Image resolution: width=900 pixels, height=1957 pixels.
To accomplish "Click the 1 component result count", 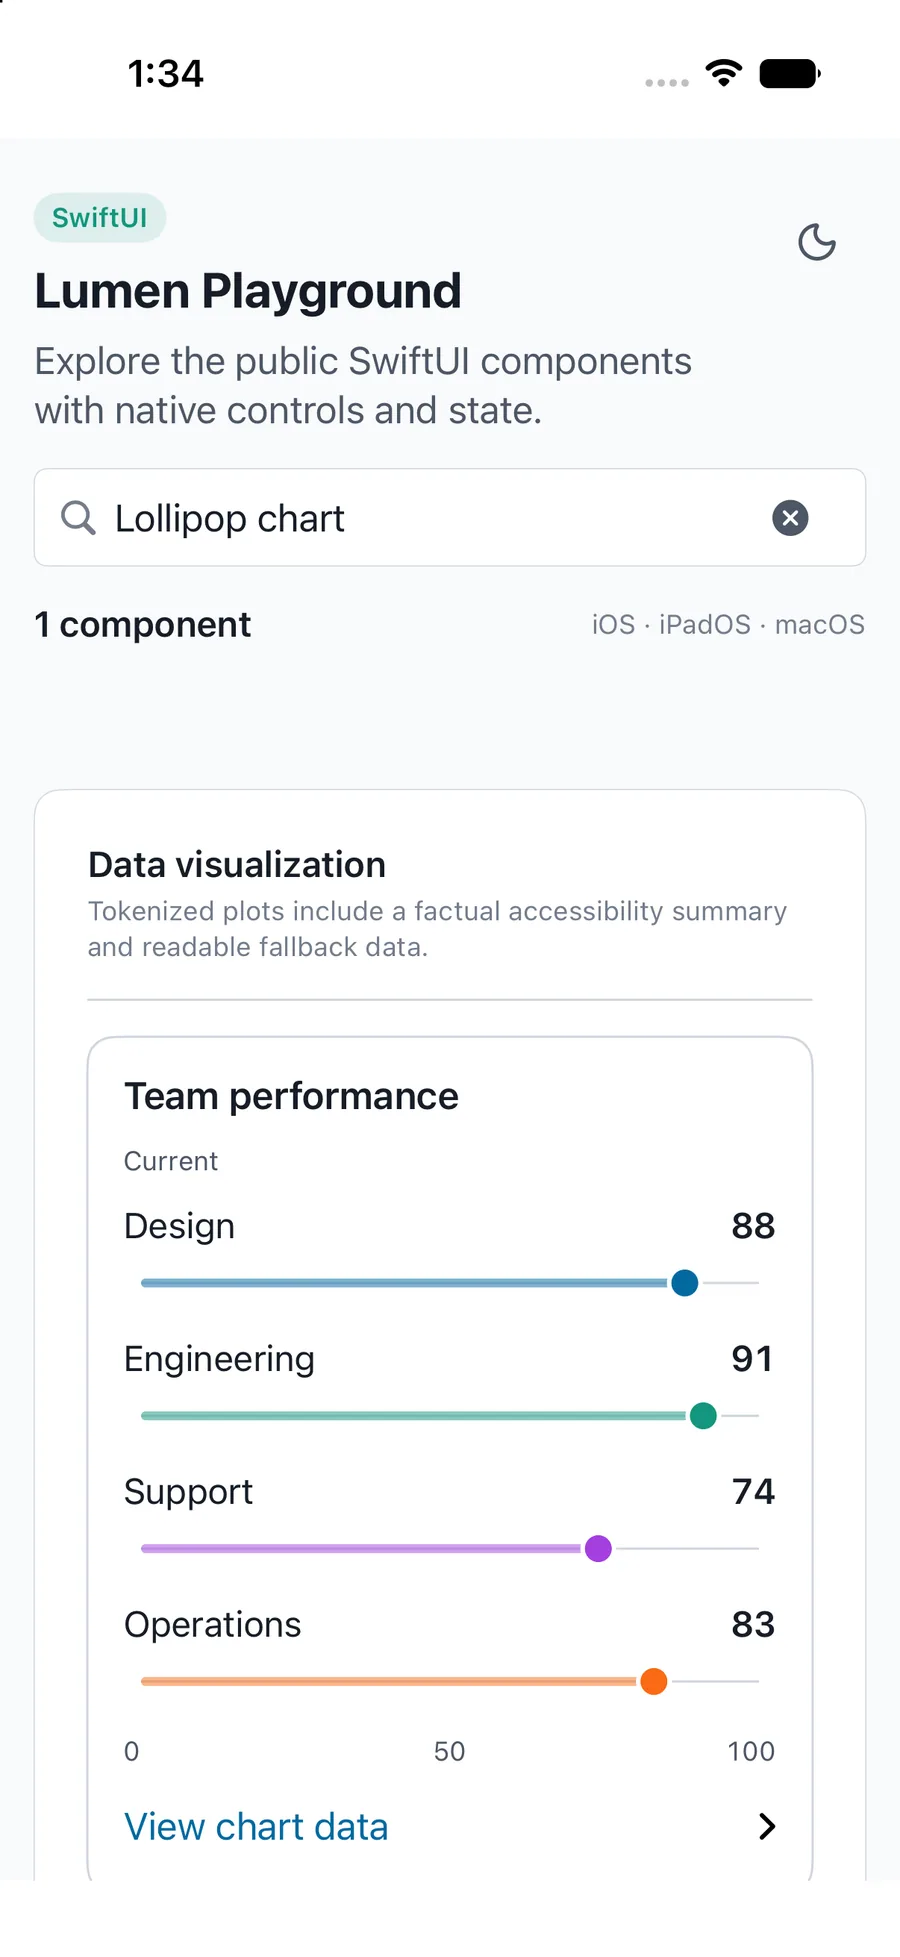I will click(143, 625).
